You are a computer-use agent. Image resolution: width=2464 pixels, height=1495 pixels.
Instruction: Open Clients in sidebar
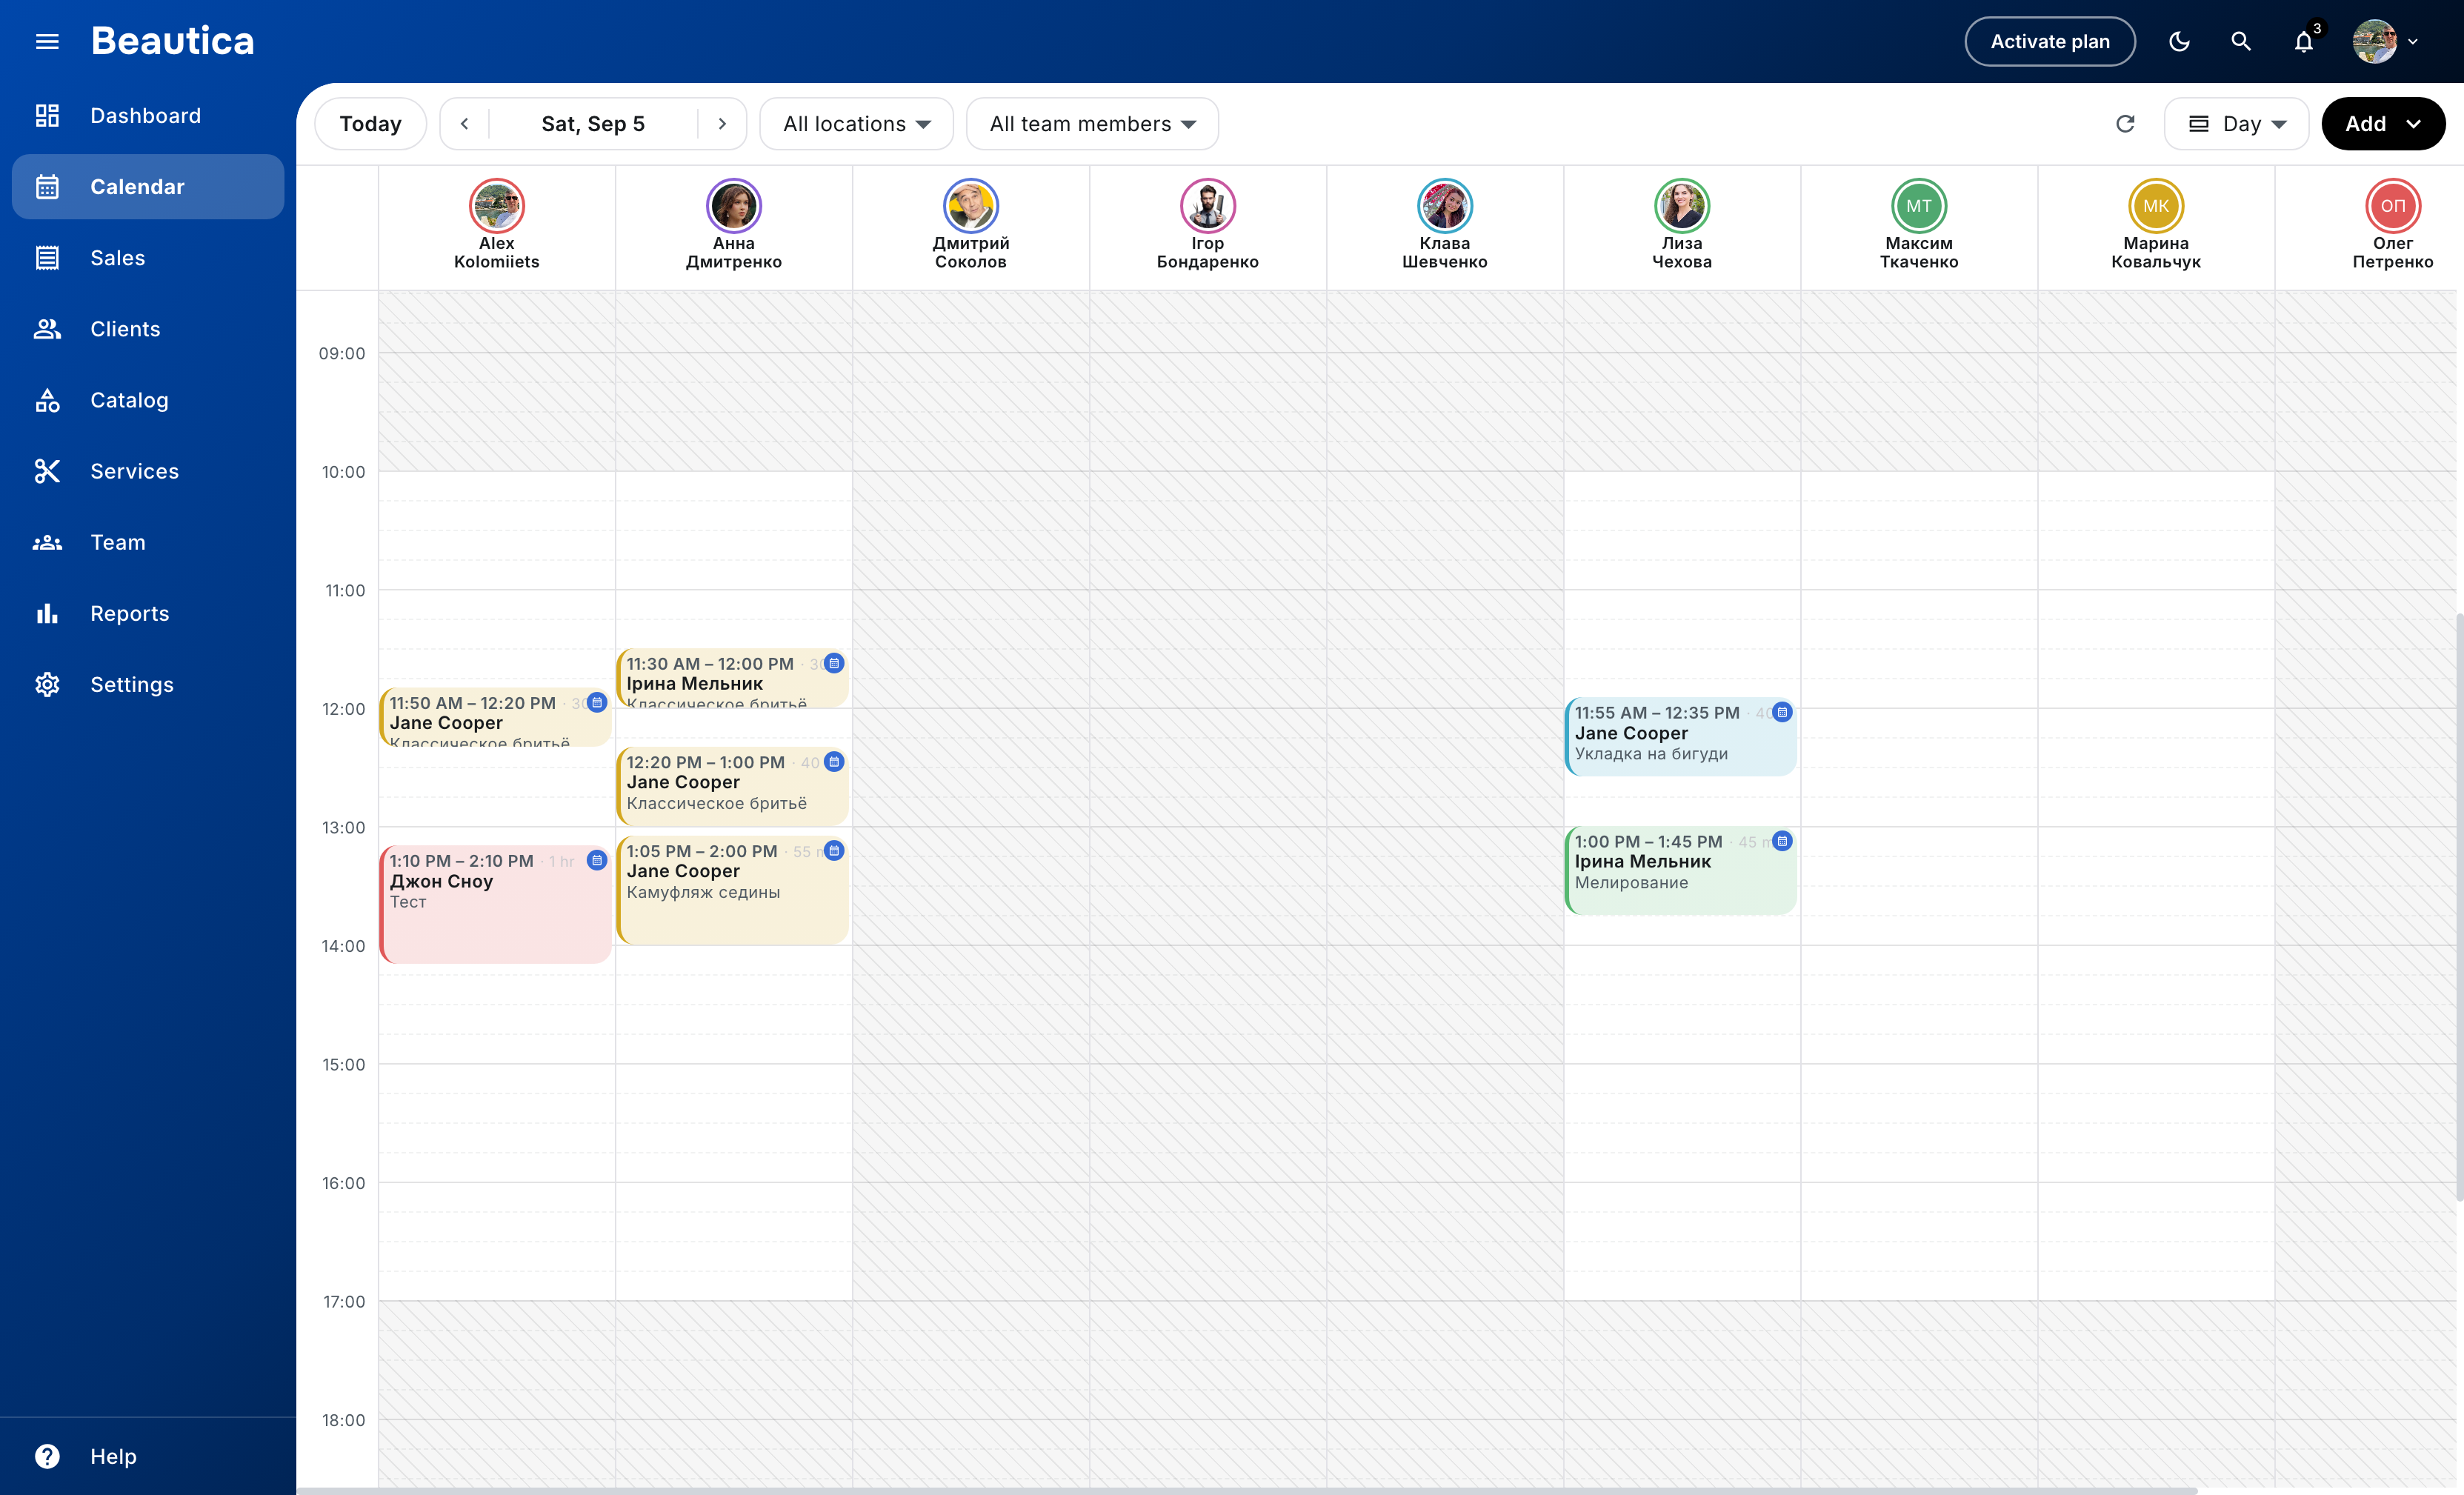pyautogui.click(x=148, y=329)
